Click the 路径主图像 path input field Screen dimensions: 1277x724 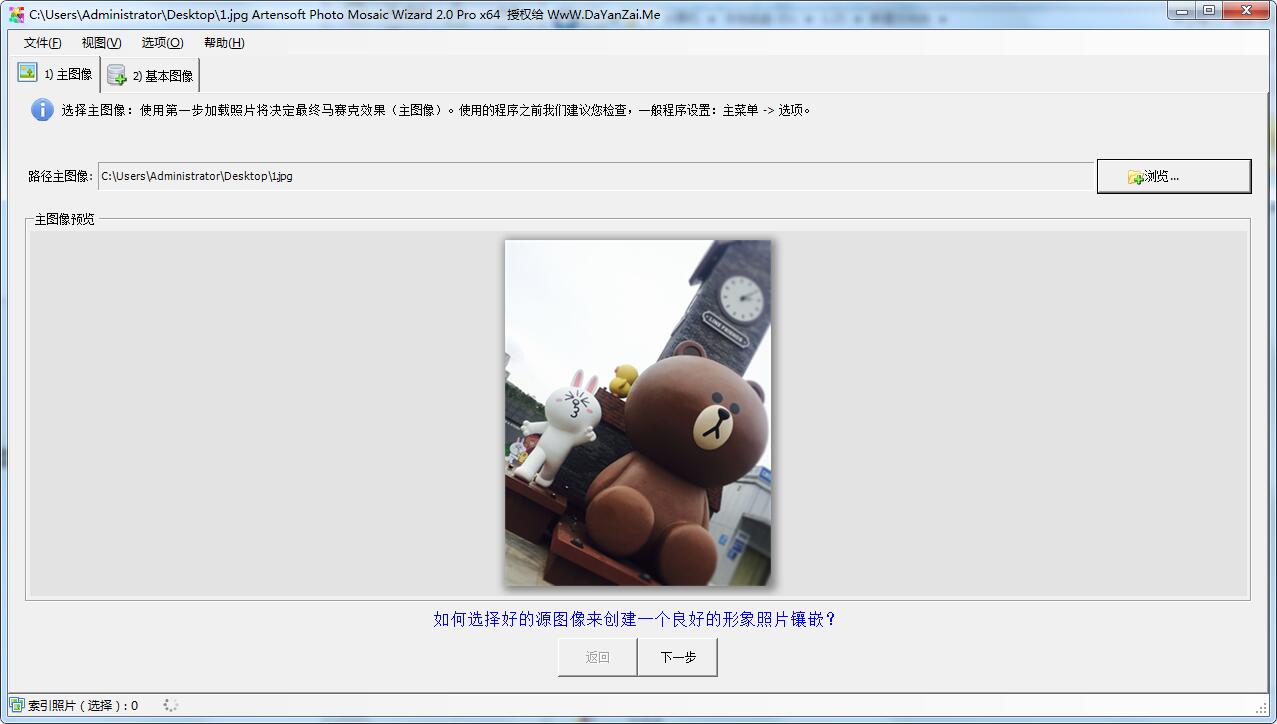[595, 176]
